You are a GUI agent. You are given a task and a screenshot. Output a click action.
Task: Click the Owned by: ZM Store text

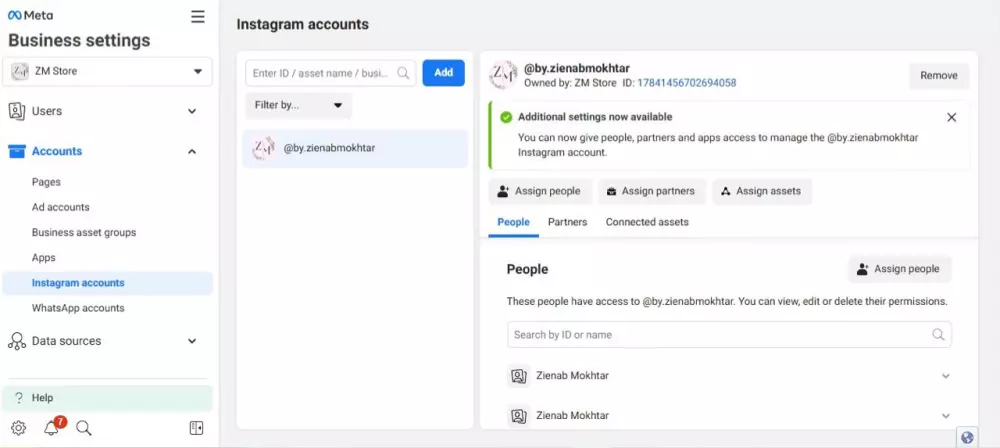click(x=570, y=83)
